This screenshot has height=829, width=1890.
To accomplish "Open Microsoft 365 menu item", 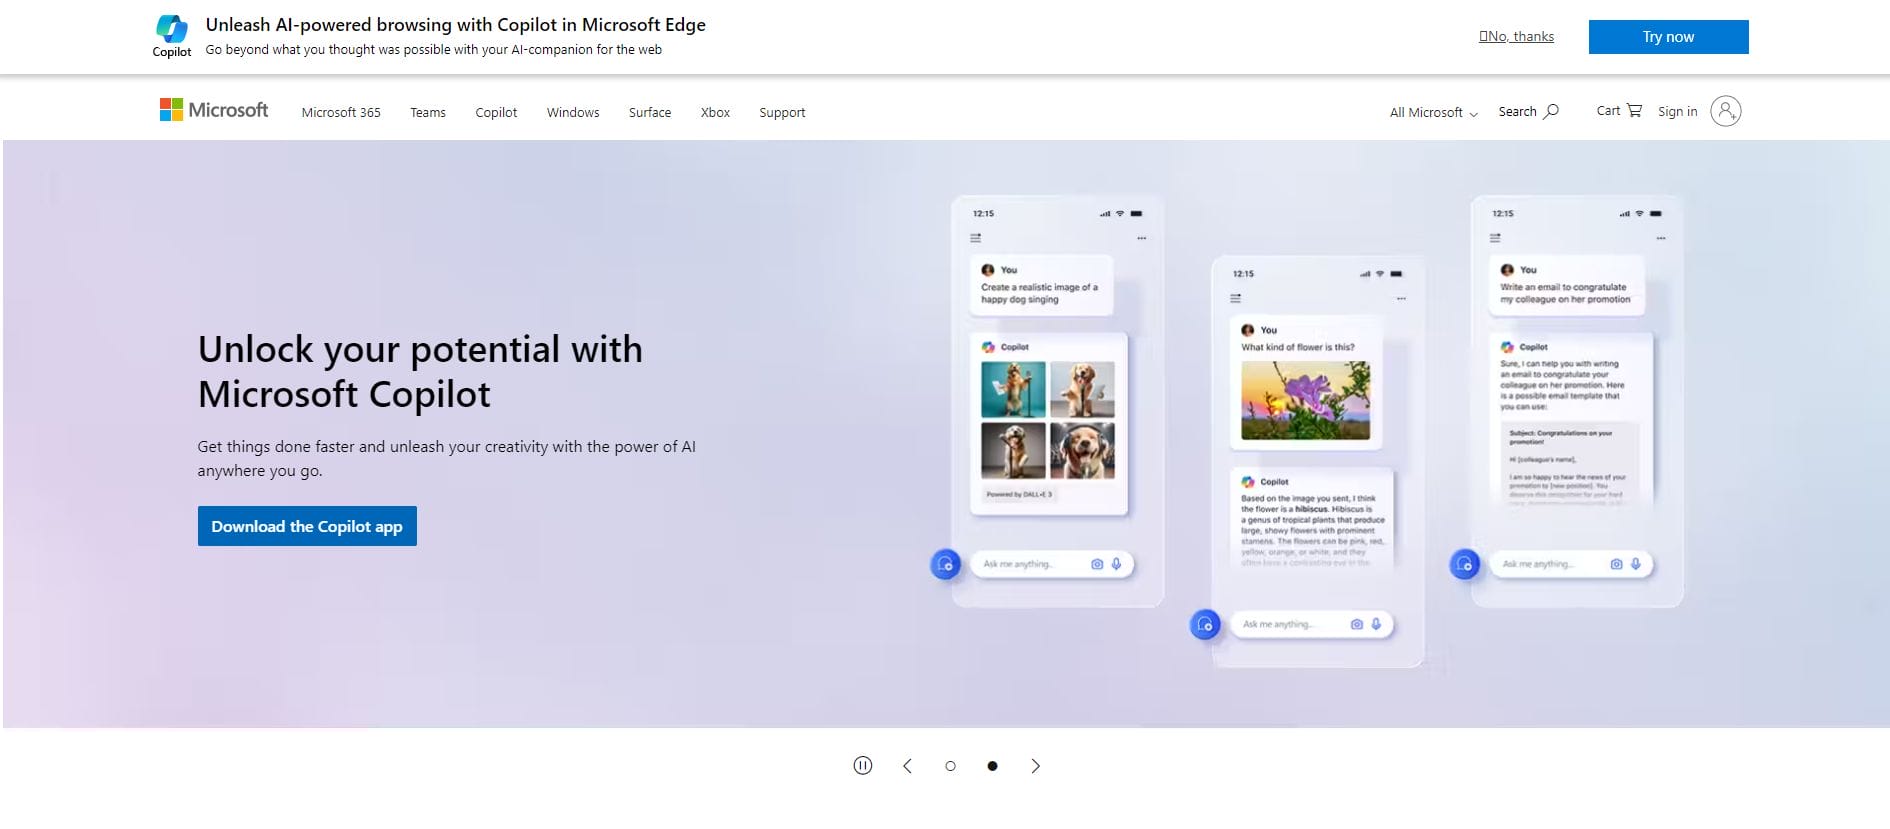I will coord(341,112).
